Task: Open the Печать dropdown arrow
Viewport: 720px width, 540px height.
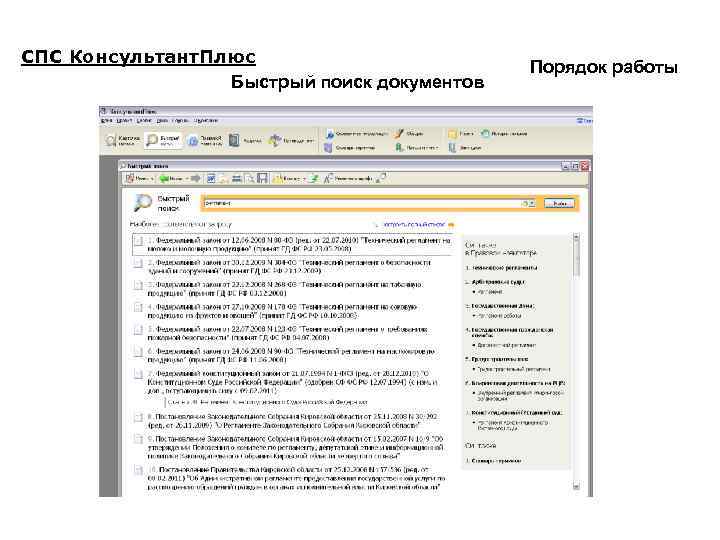Action: tap(152, 179)
